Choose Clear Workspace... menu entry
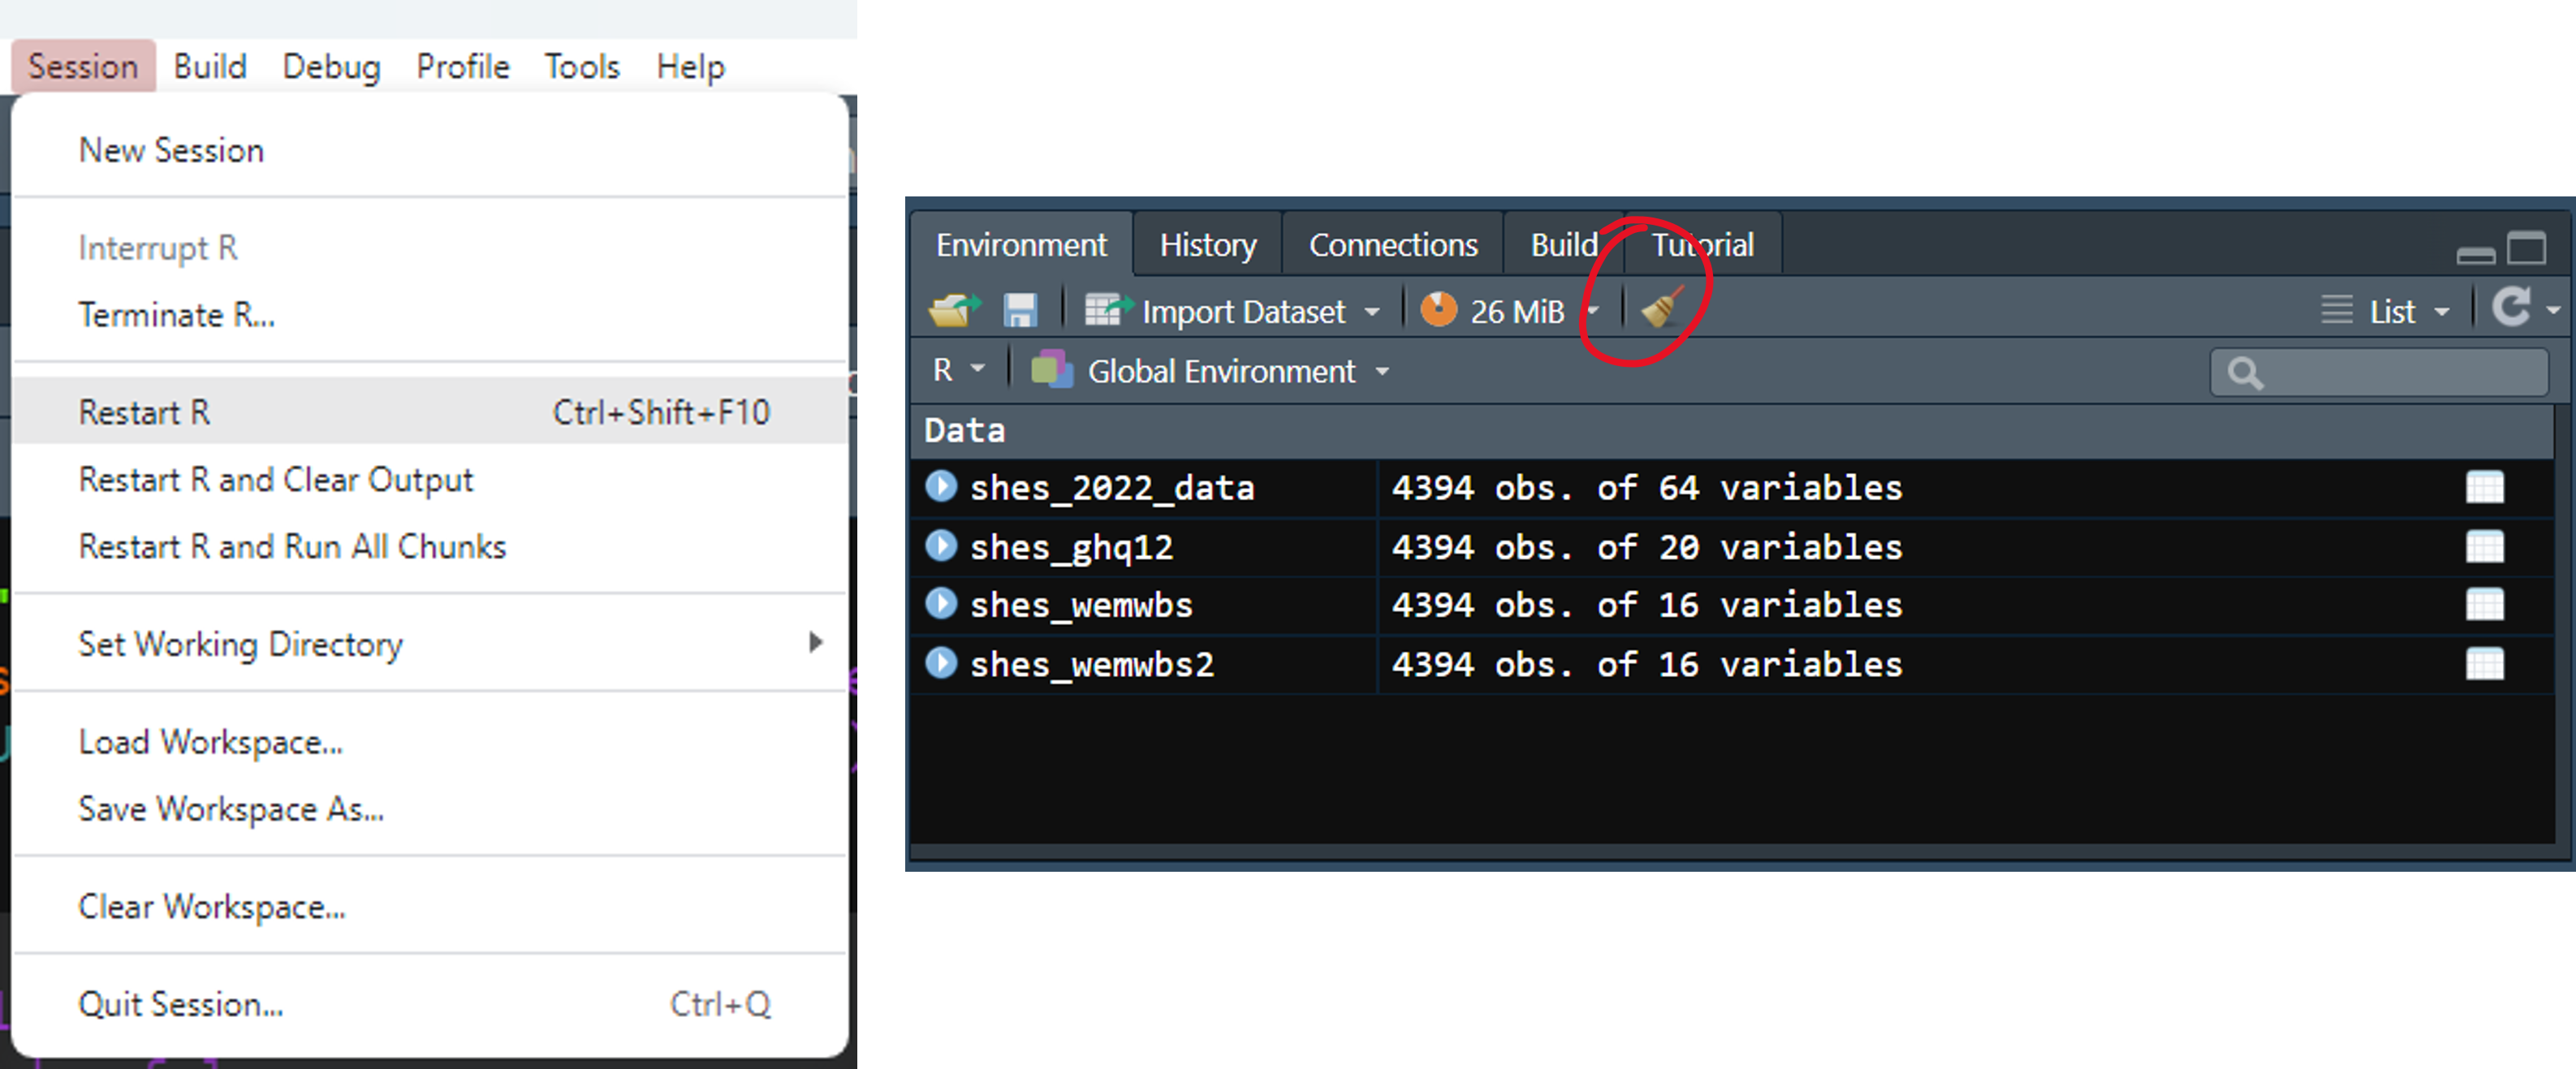Viewport: 2576px width, 1069px height. [x=212, y=906]
